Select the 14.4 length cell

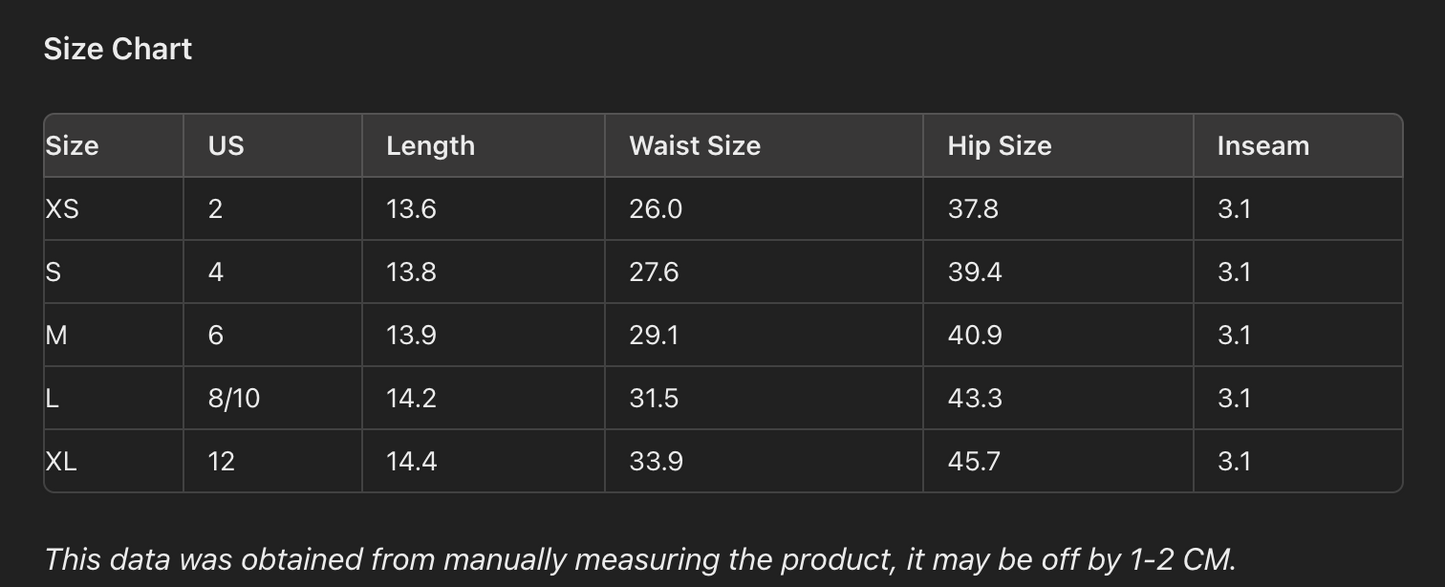pyautogui.click(x=411, y=461)
